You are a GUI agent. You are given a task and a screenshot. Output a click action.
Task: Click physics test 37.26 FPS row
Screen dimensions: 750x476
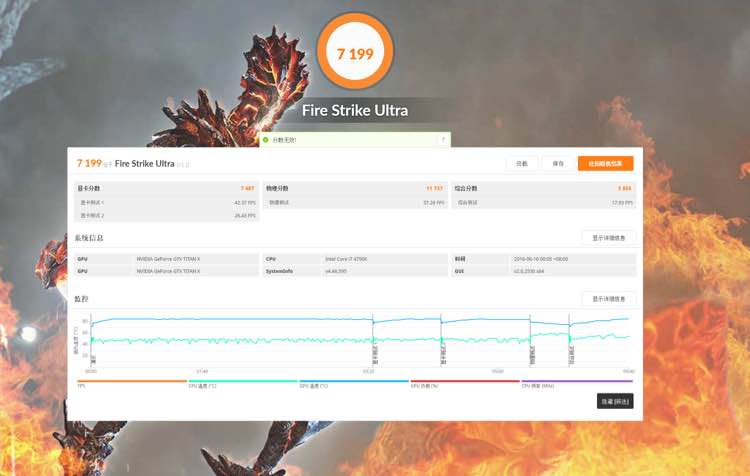tap(355, 203)
